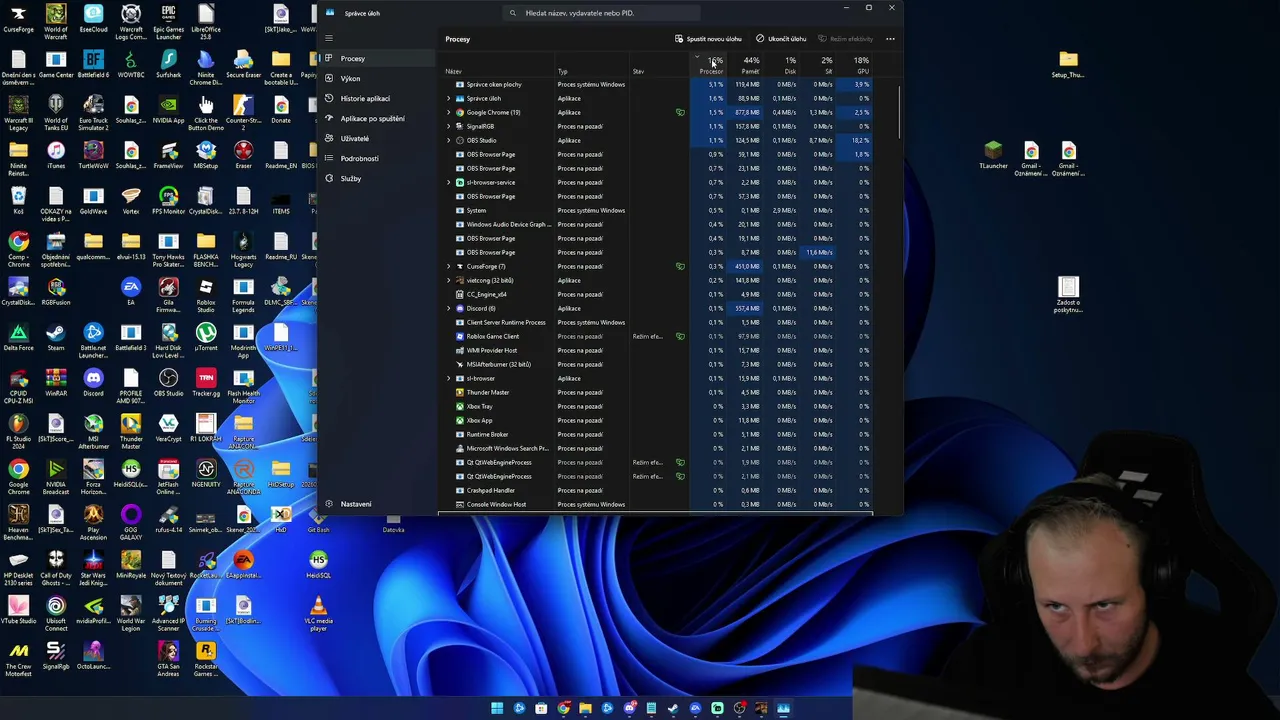1280x720 pixels.
Task: Click Ukončit úlohu to end task
Action: tap(781, 39)
